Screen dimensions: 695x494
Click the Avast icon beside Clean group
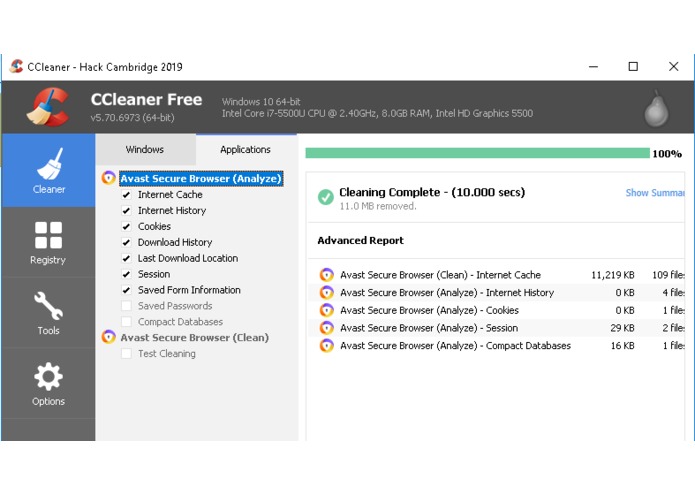(108, 337)
